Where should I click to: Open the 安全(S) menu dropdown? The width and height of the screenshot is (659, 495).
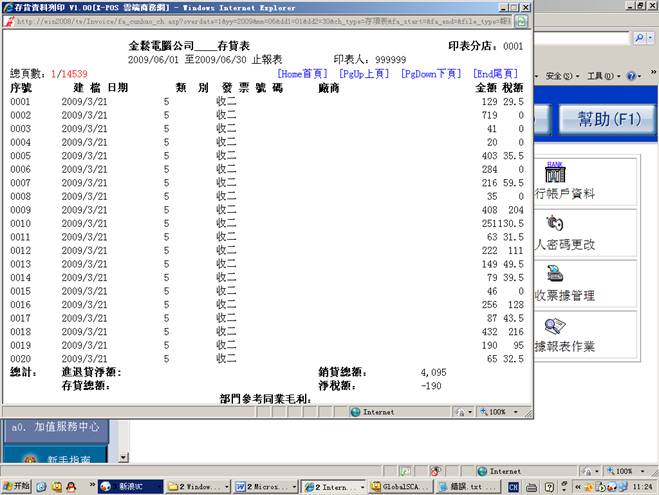(560, 76)
